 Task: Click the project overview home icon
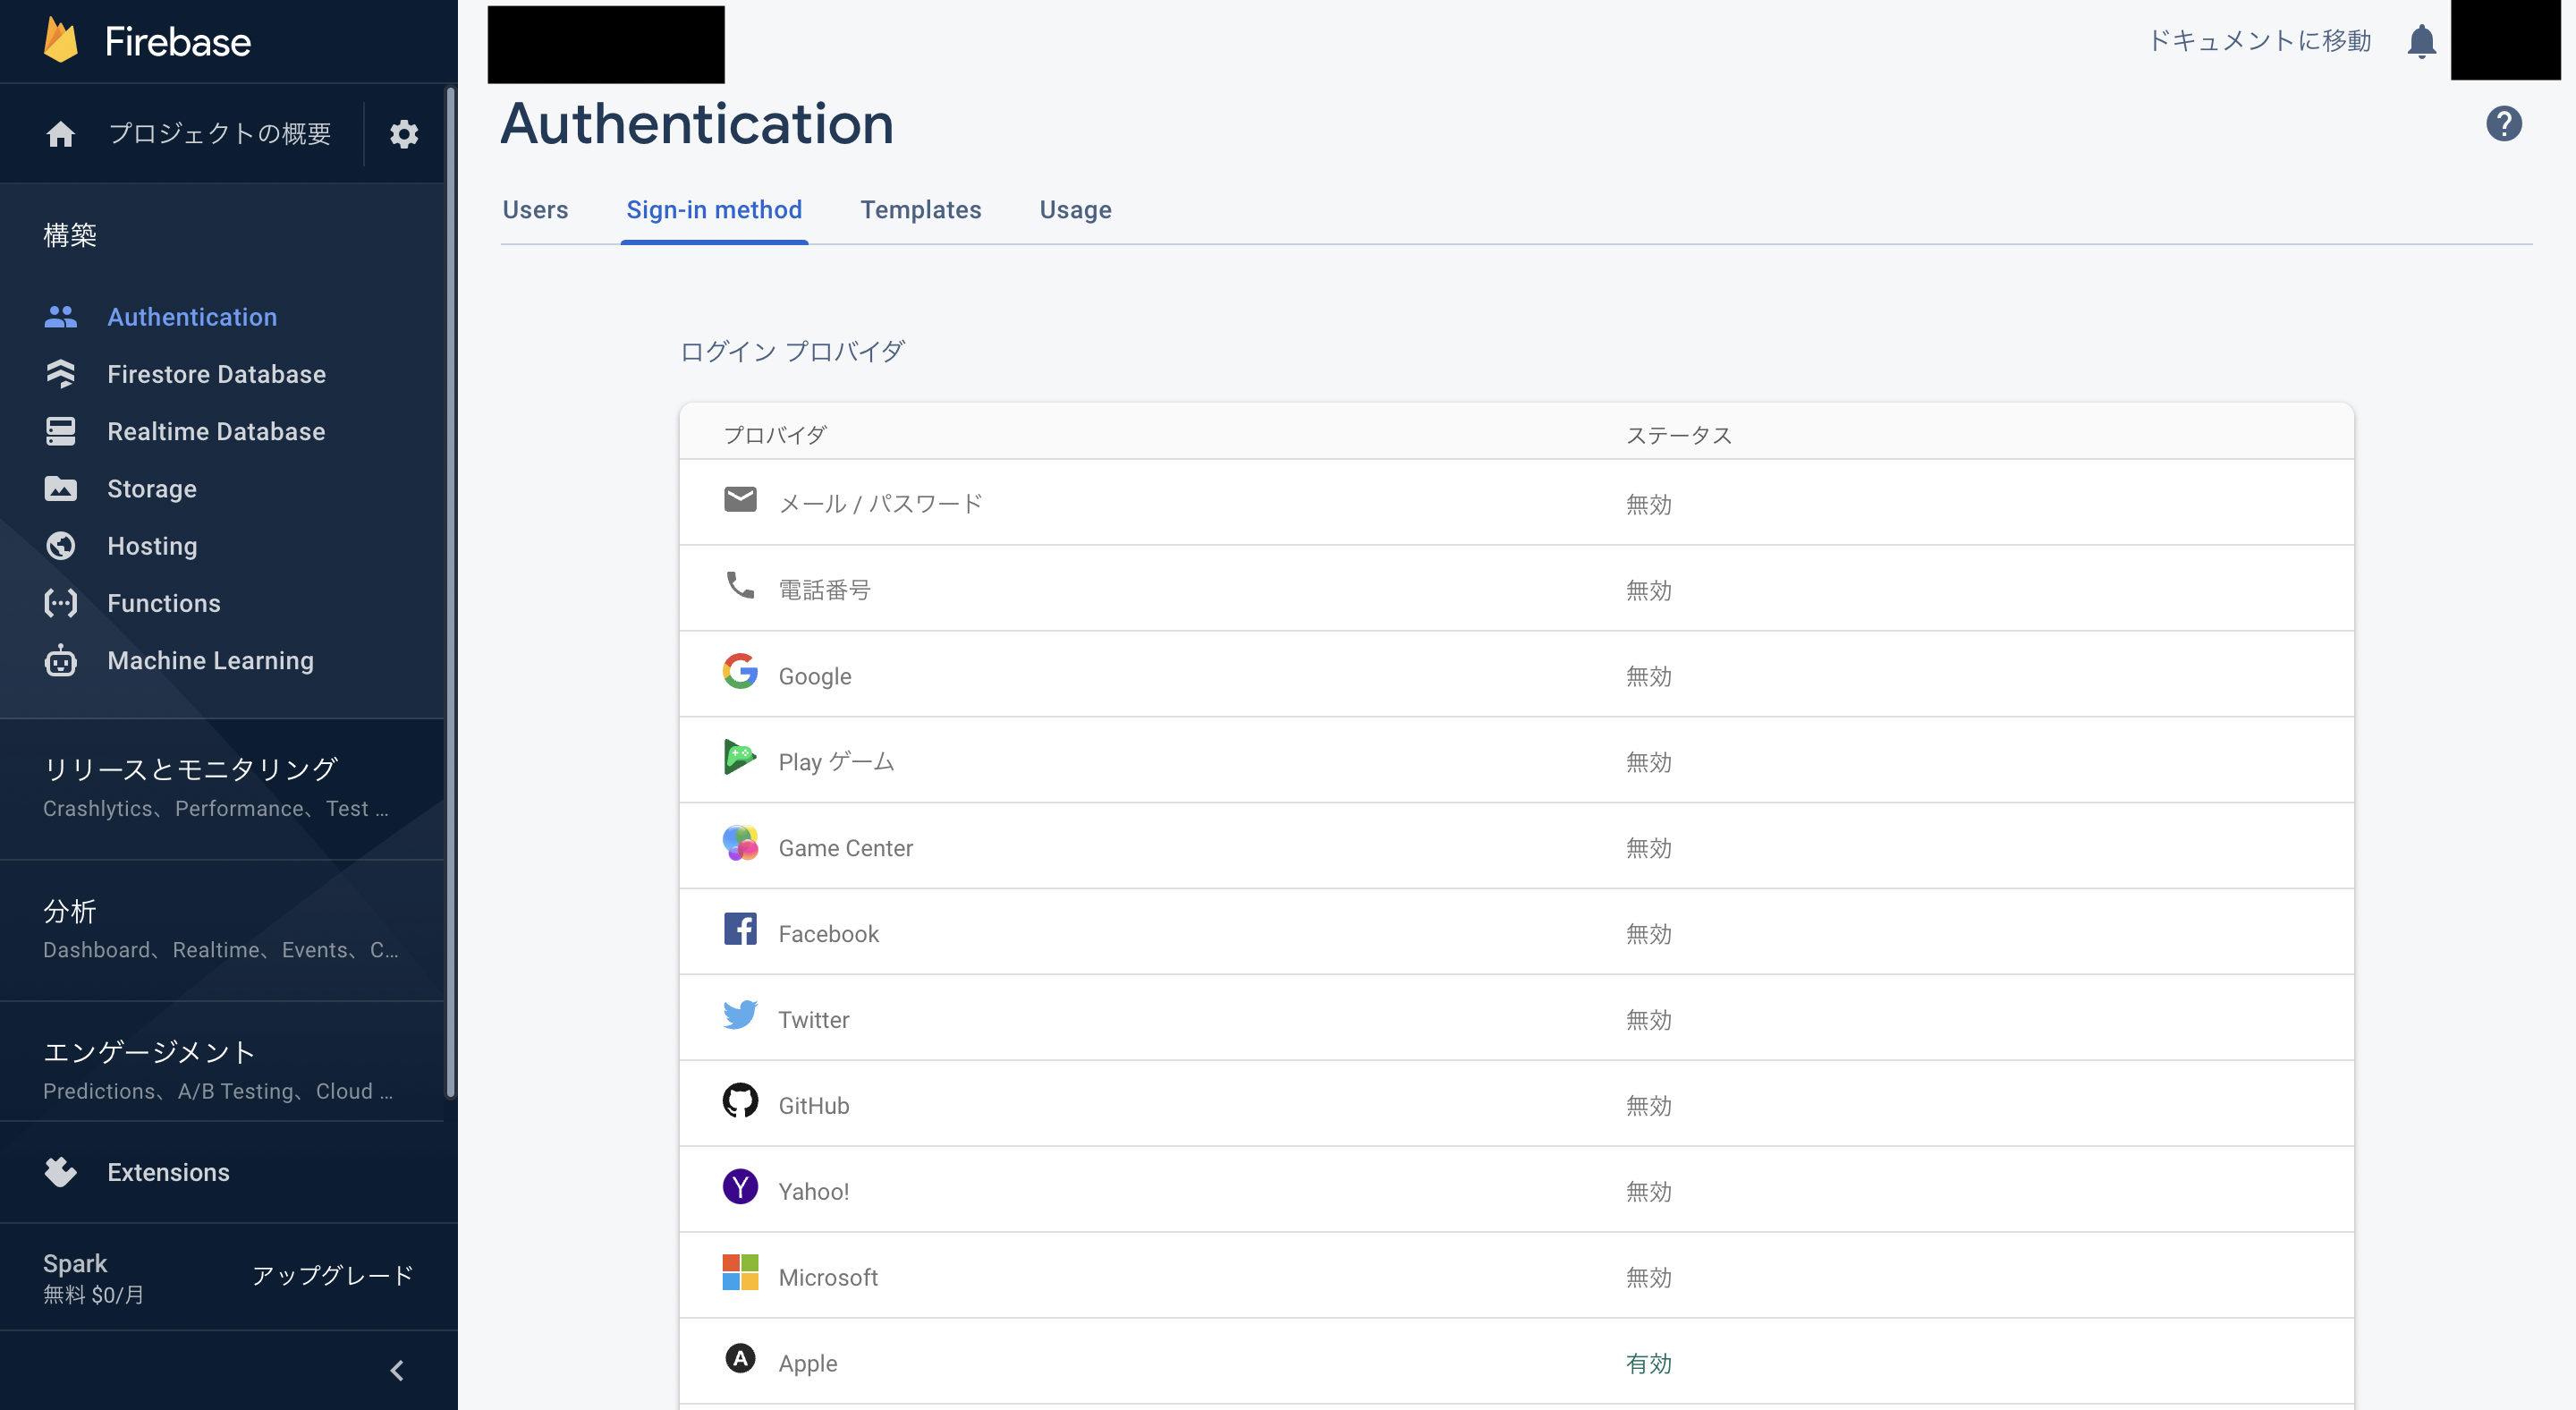tap(61, 134)
